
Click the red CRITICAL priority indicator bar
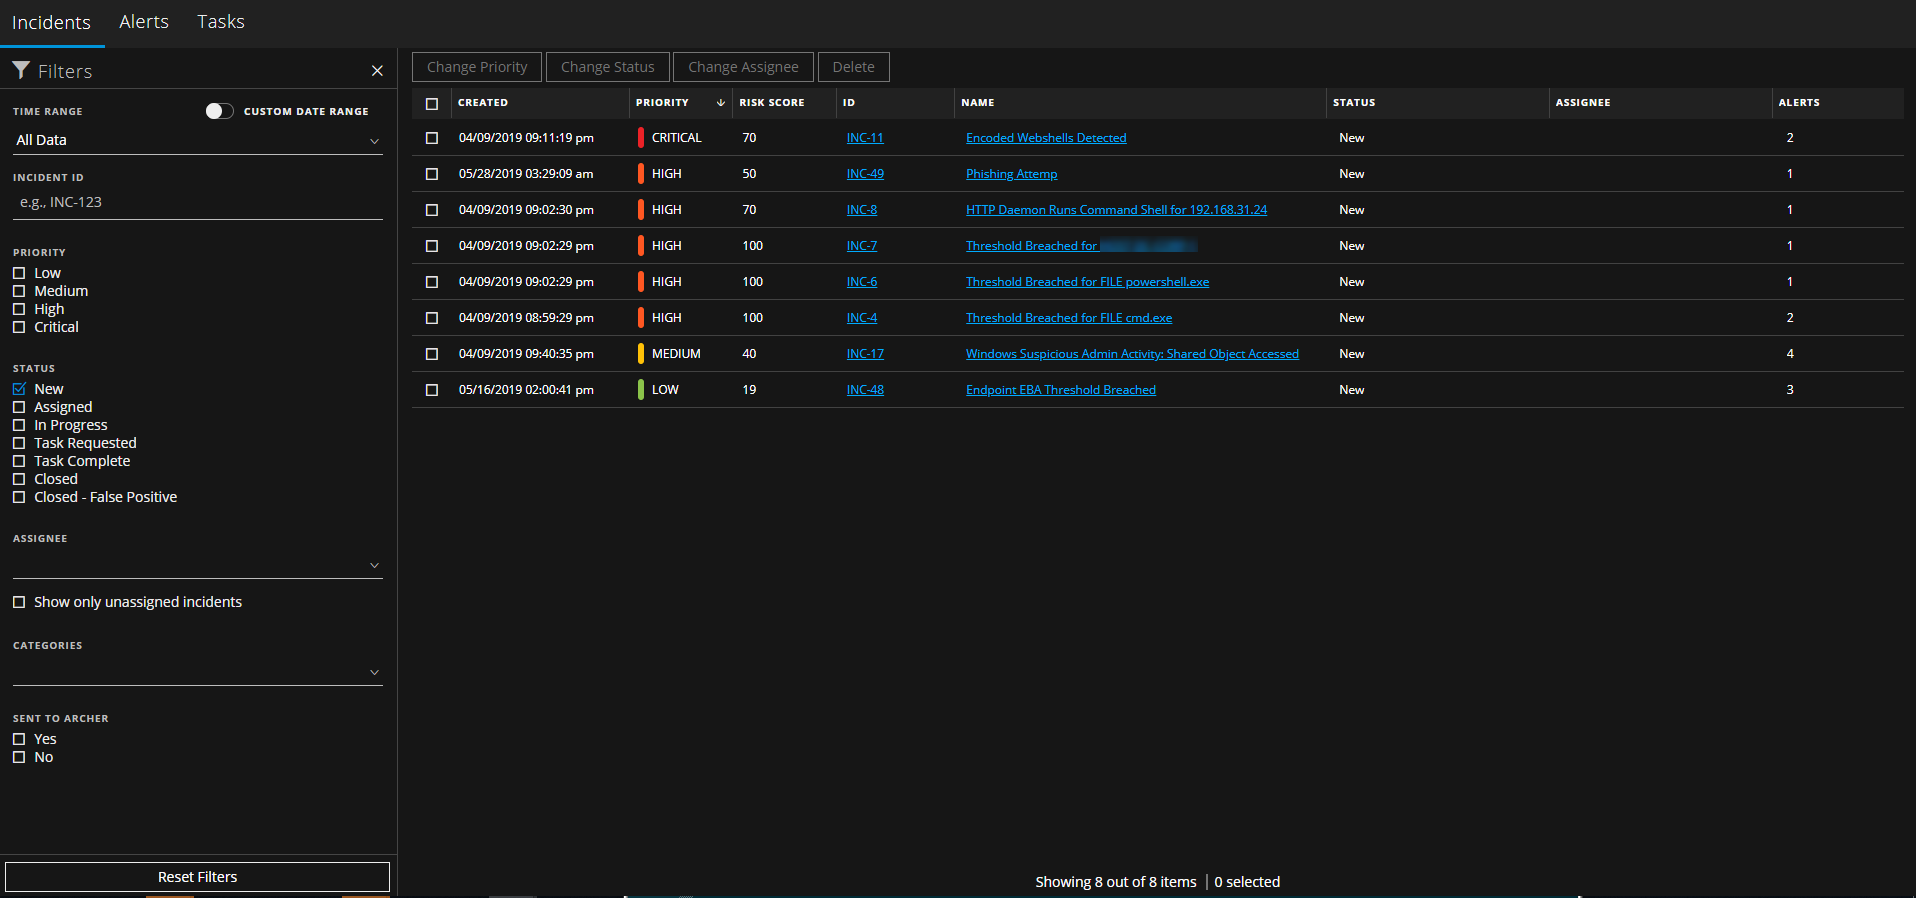click(640, 138)
